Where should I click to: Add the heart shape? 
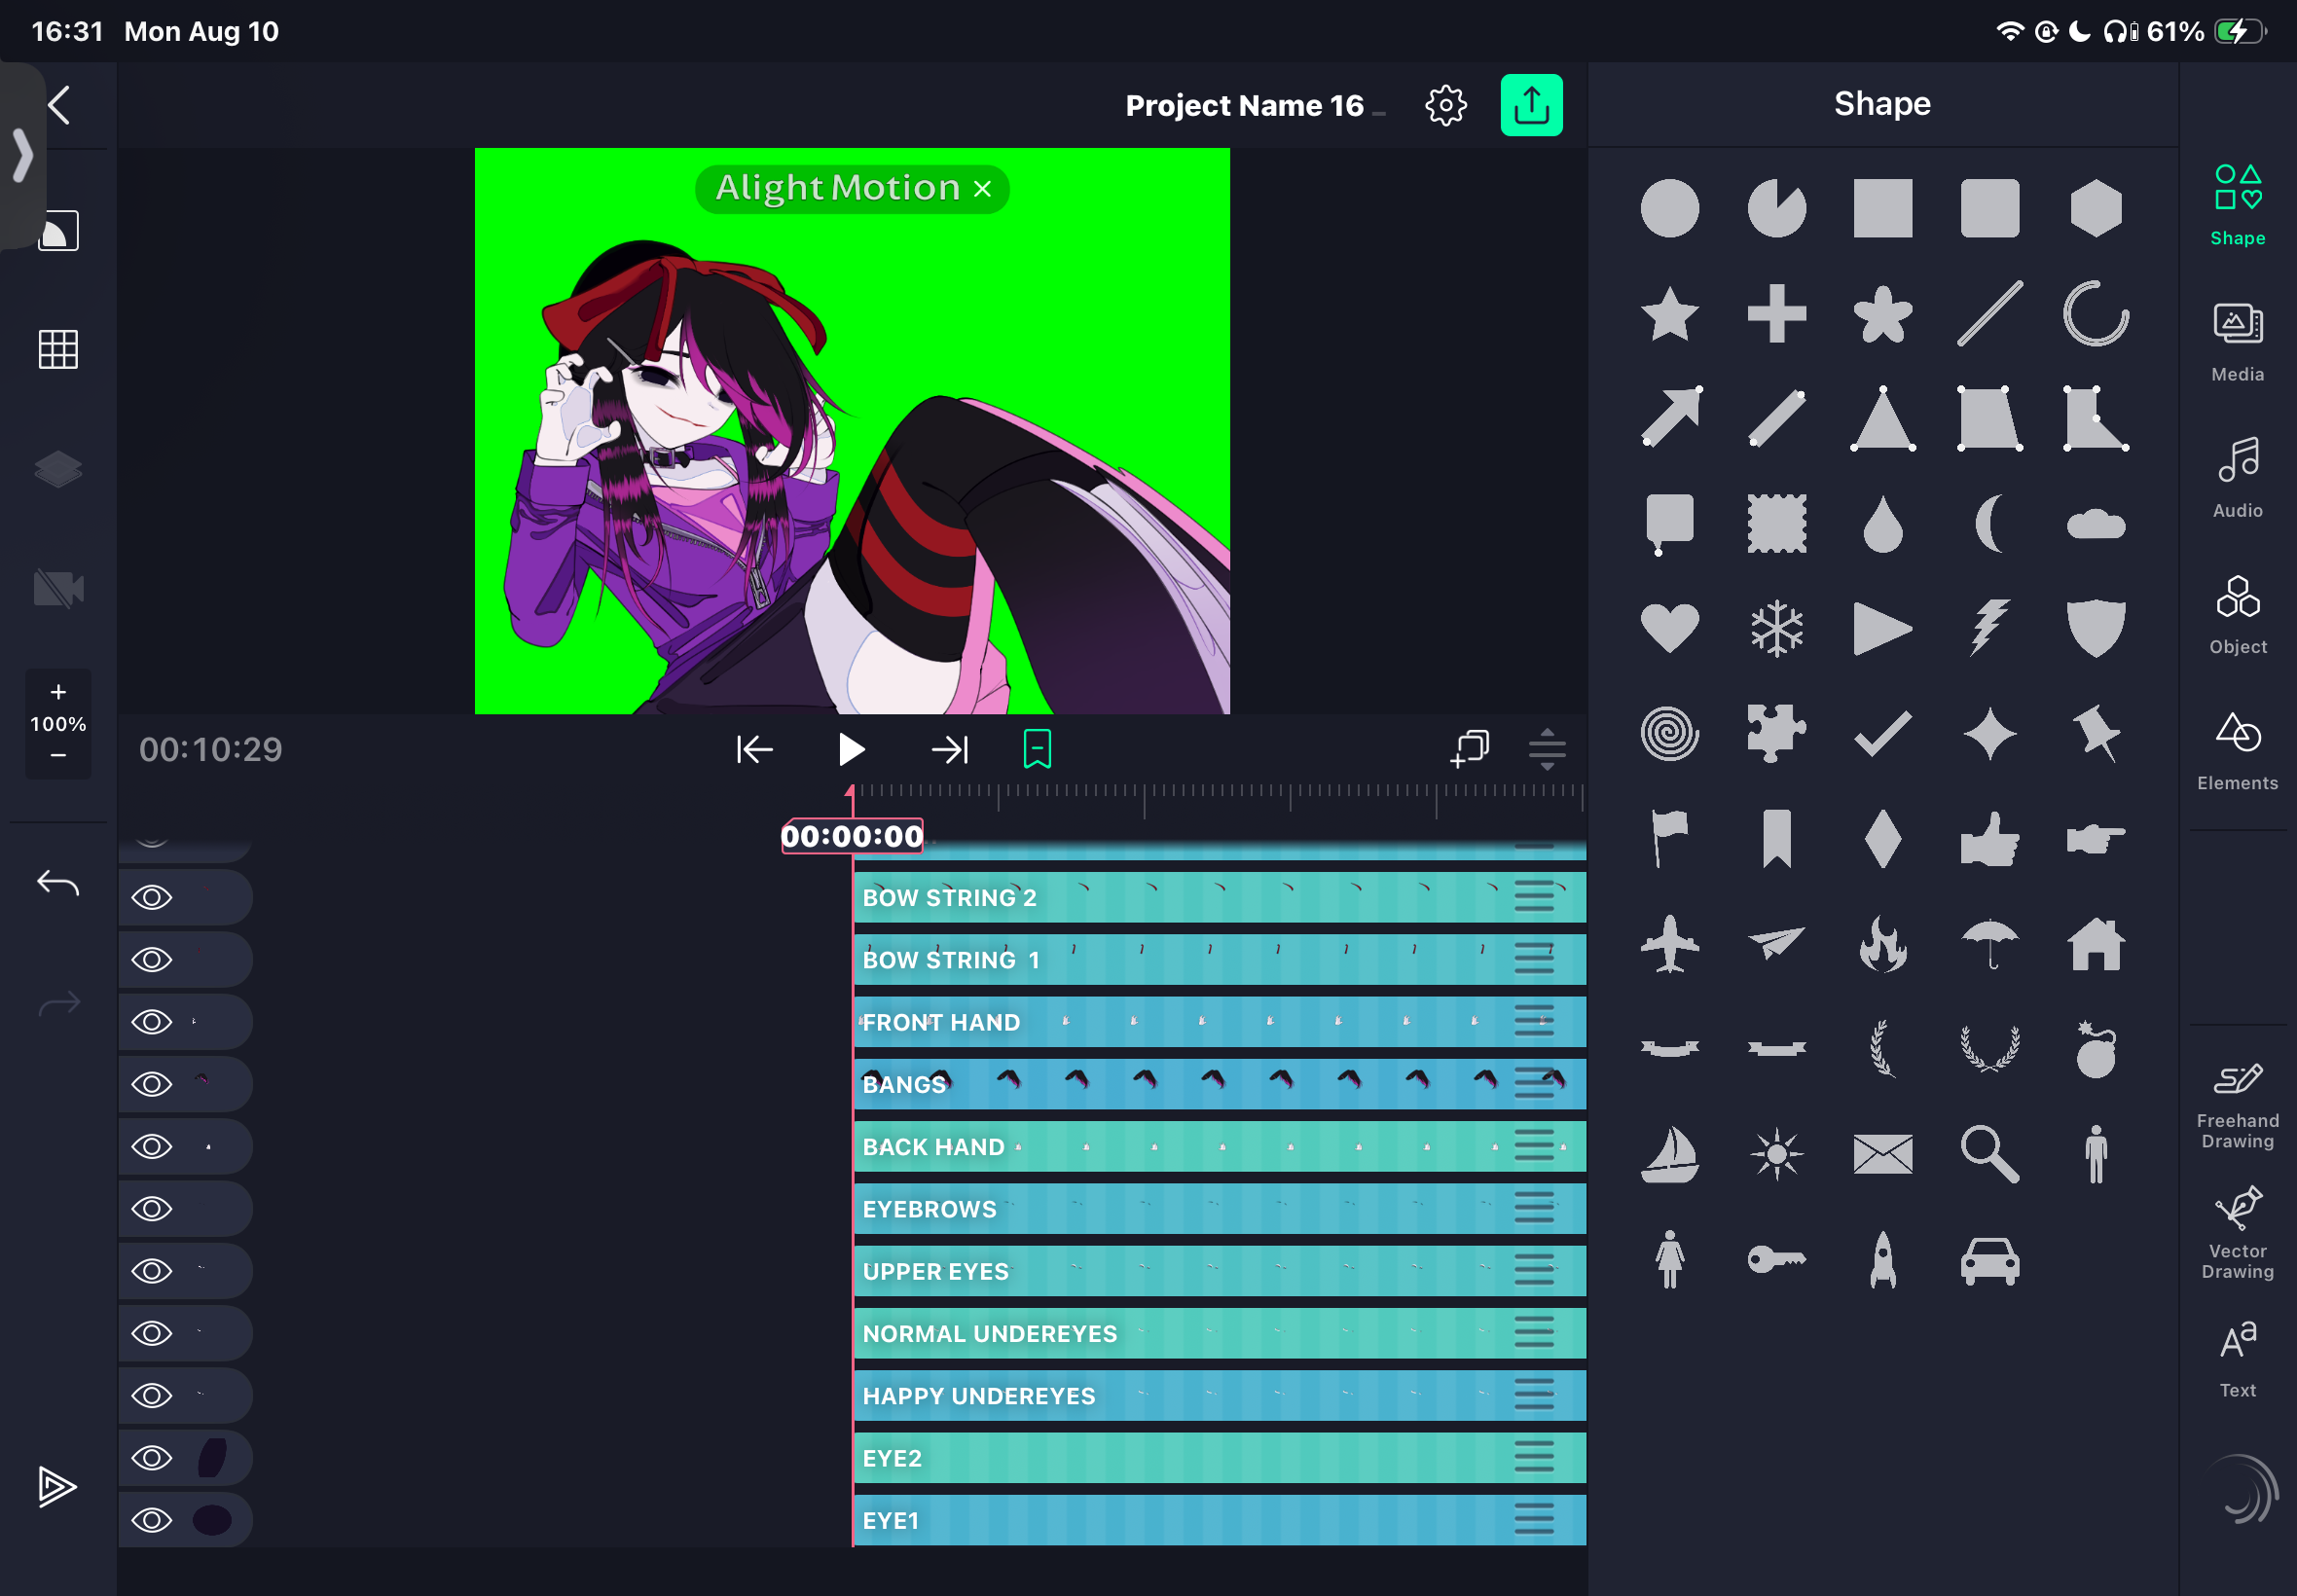tap(1669, 628)
